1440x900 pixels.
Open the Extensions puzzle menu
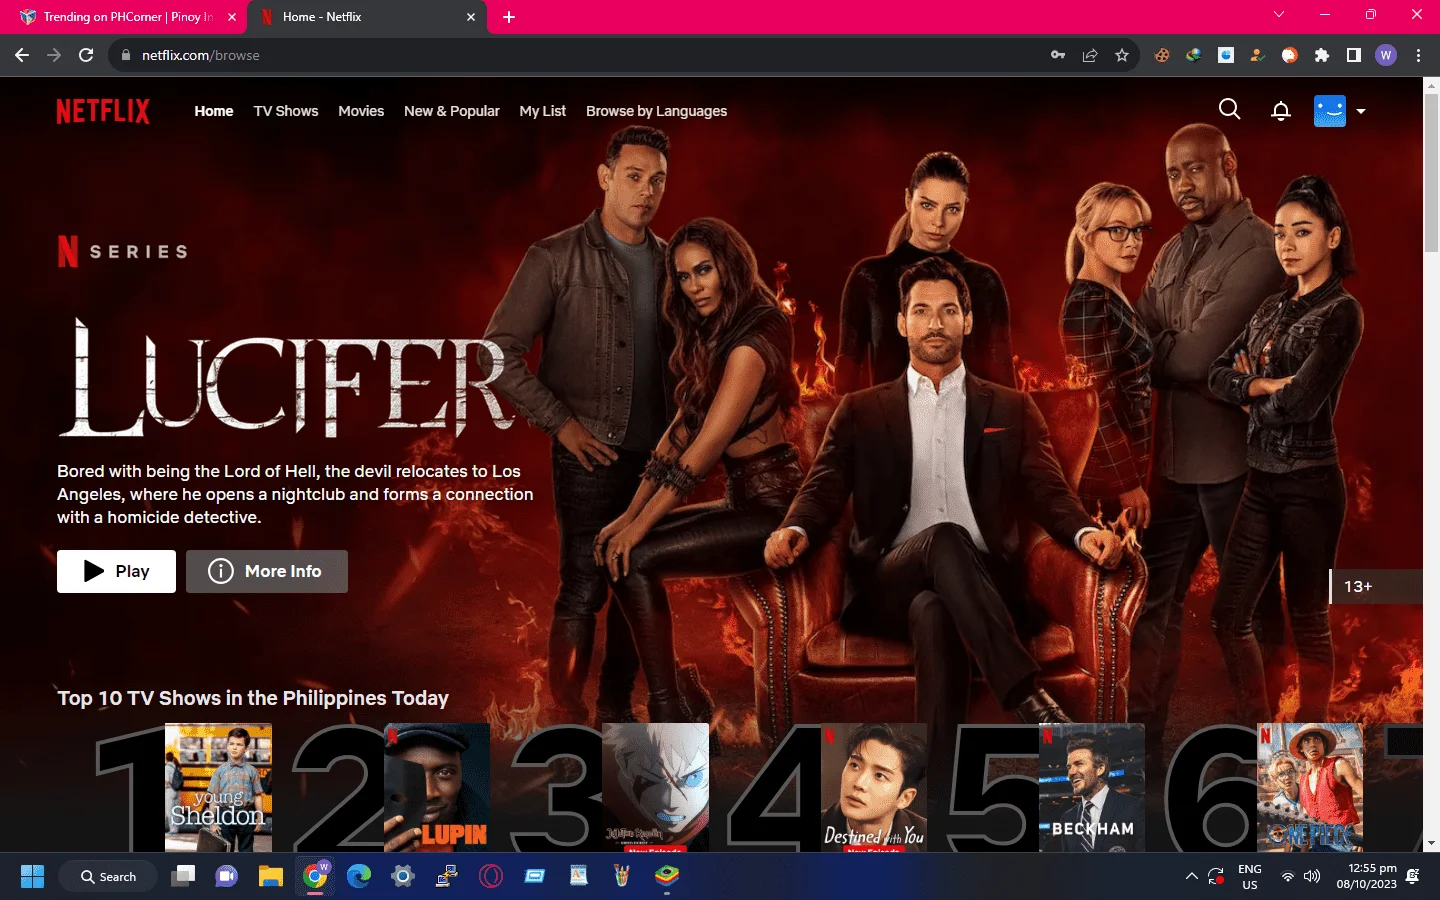click(1322, 55)
